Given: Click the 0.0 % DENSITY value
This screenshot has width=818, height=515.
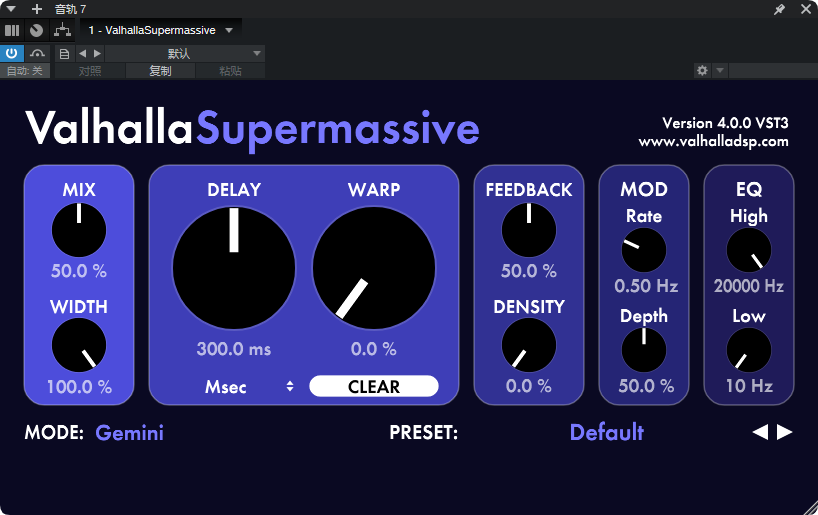Looking at the screenshot, I should coord(528,386).
